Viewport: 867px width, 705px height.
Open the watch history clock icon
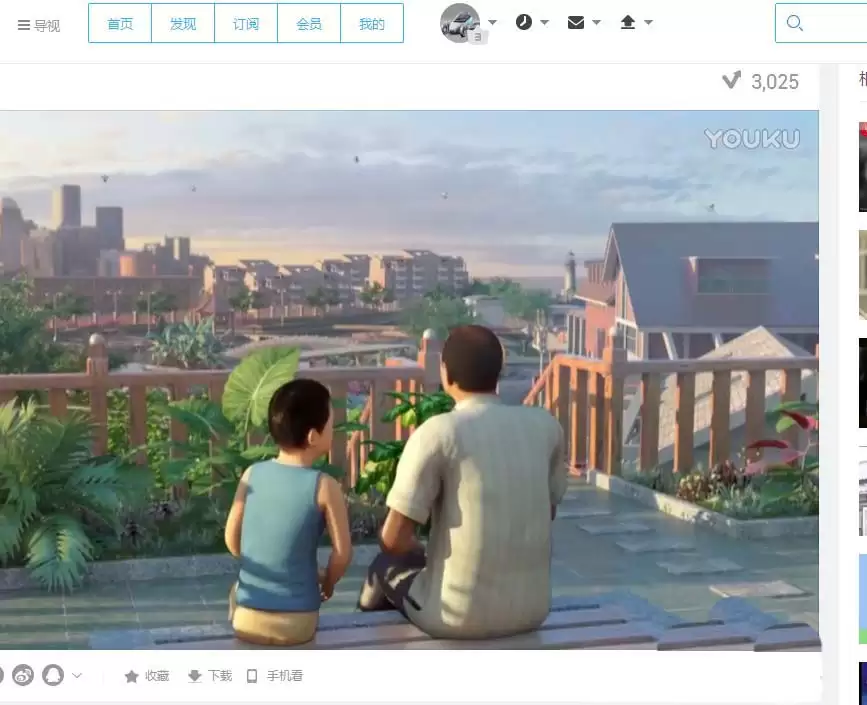524,22
